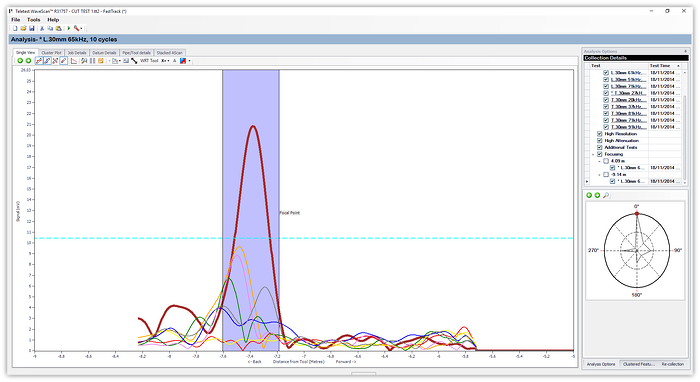700x382 pixels.
Task: Click the scissors Cut icon
Action: (42, 28)
